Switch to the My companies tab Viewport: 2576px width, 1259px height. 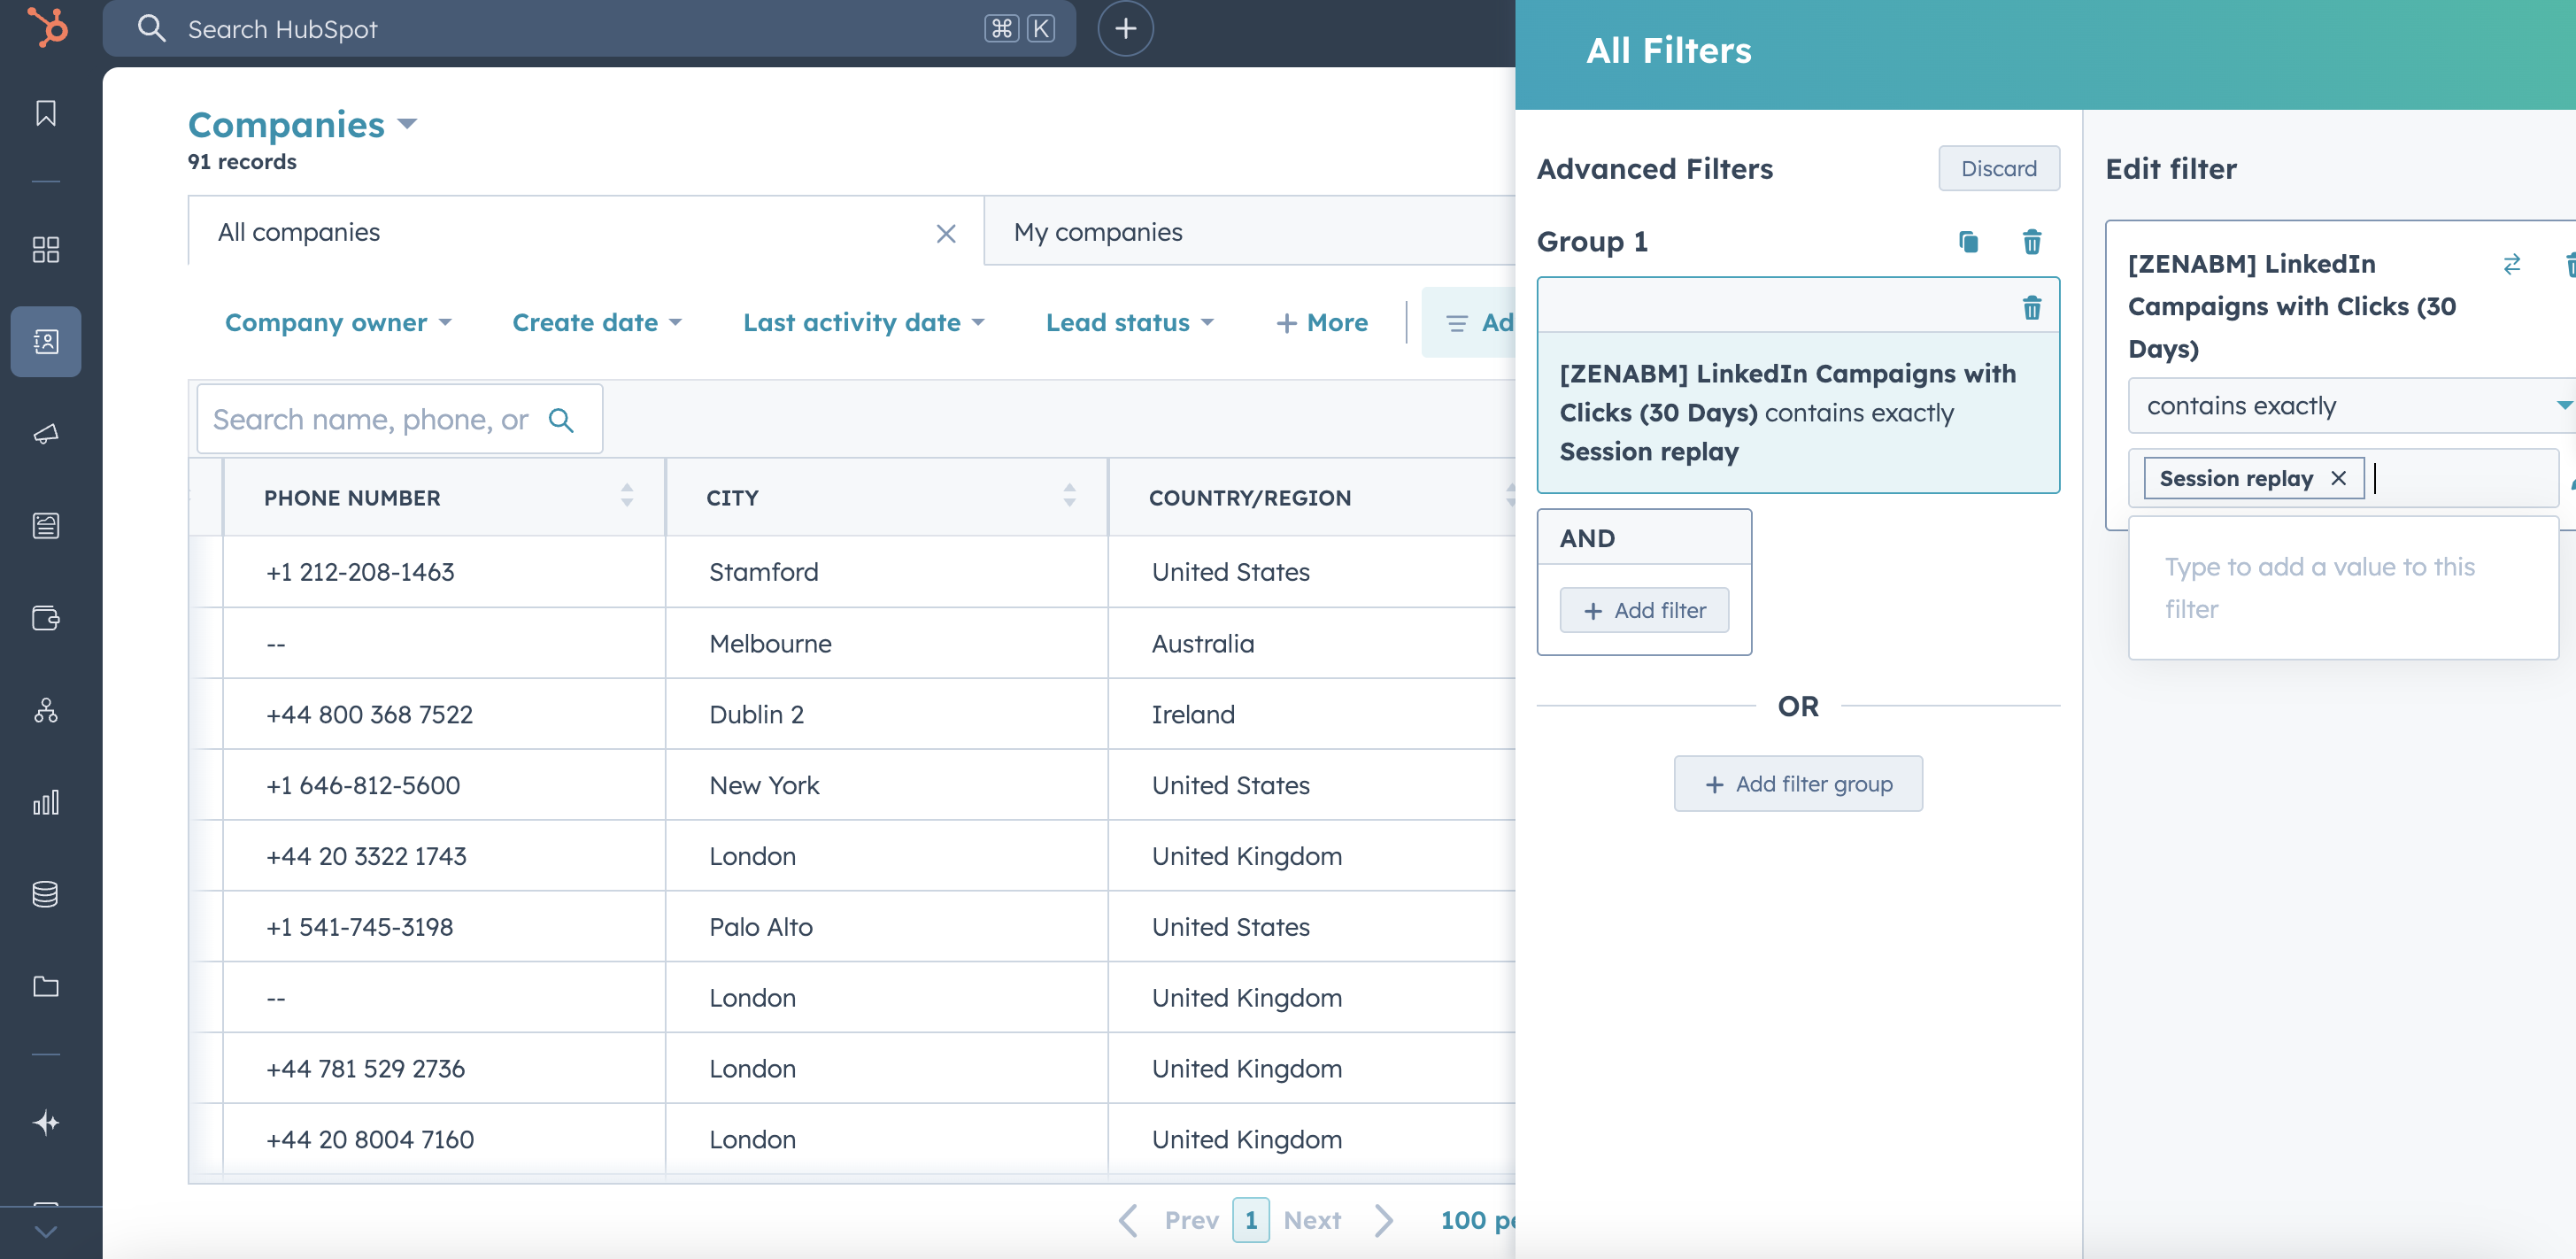point(1097,232)
